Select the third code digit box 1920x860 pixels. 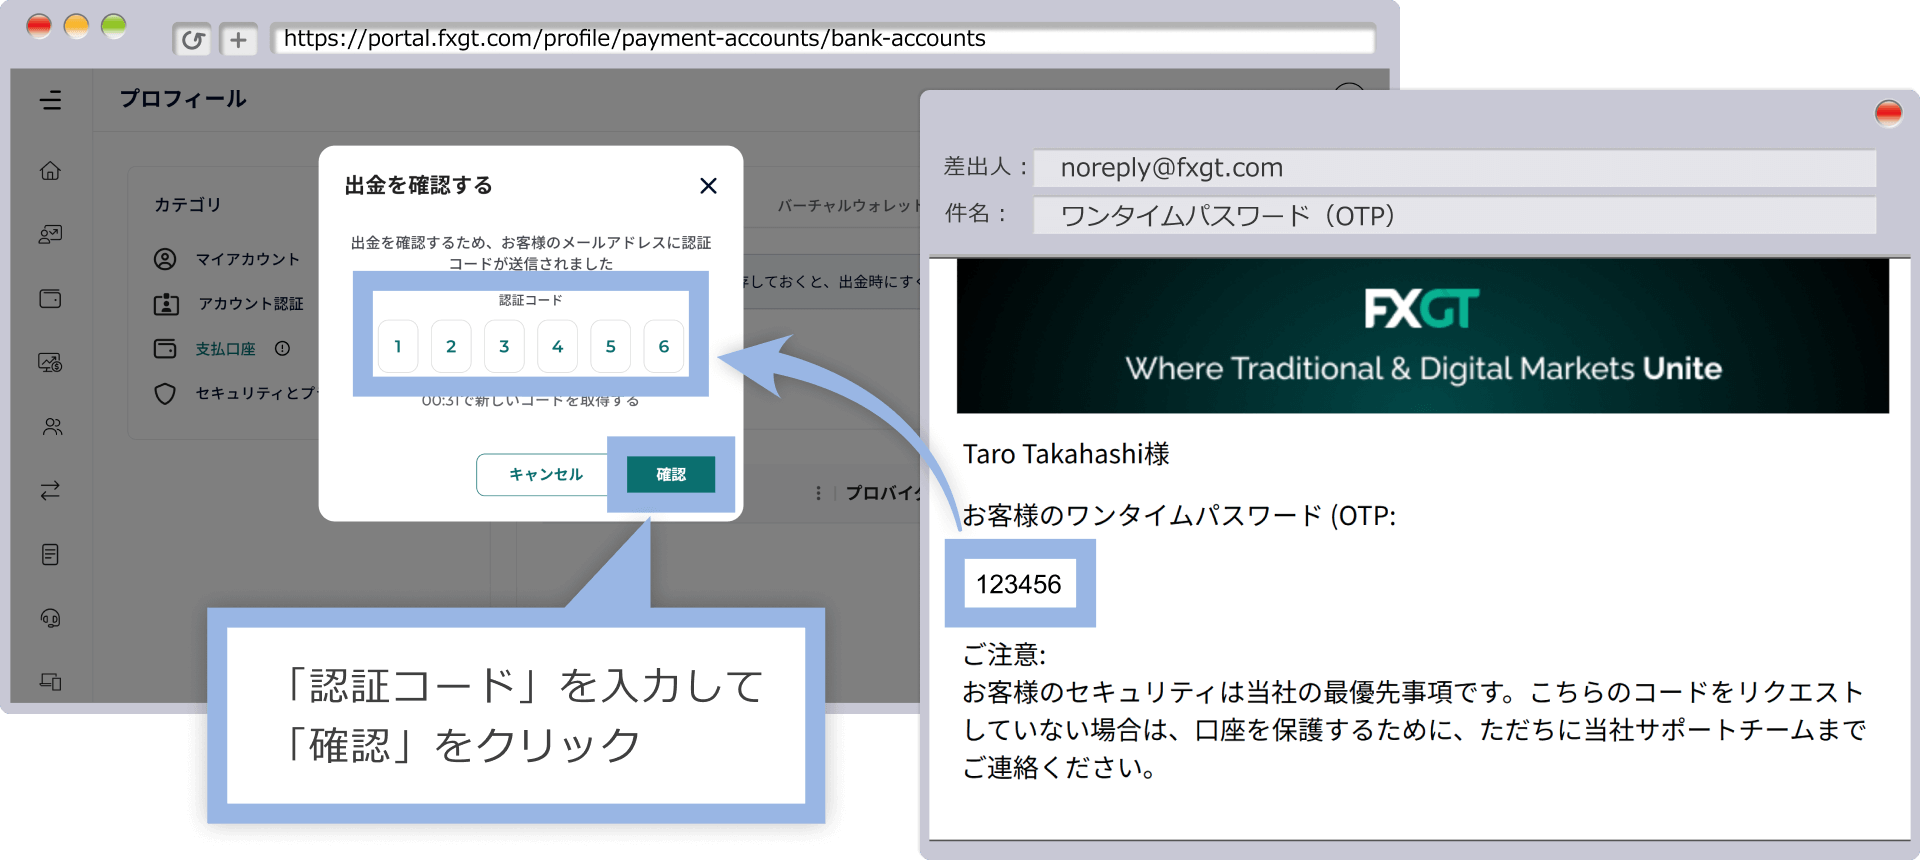504,346
